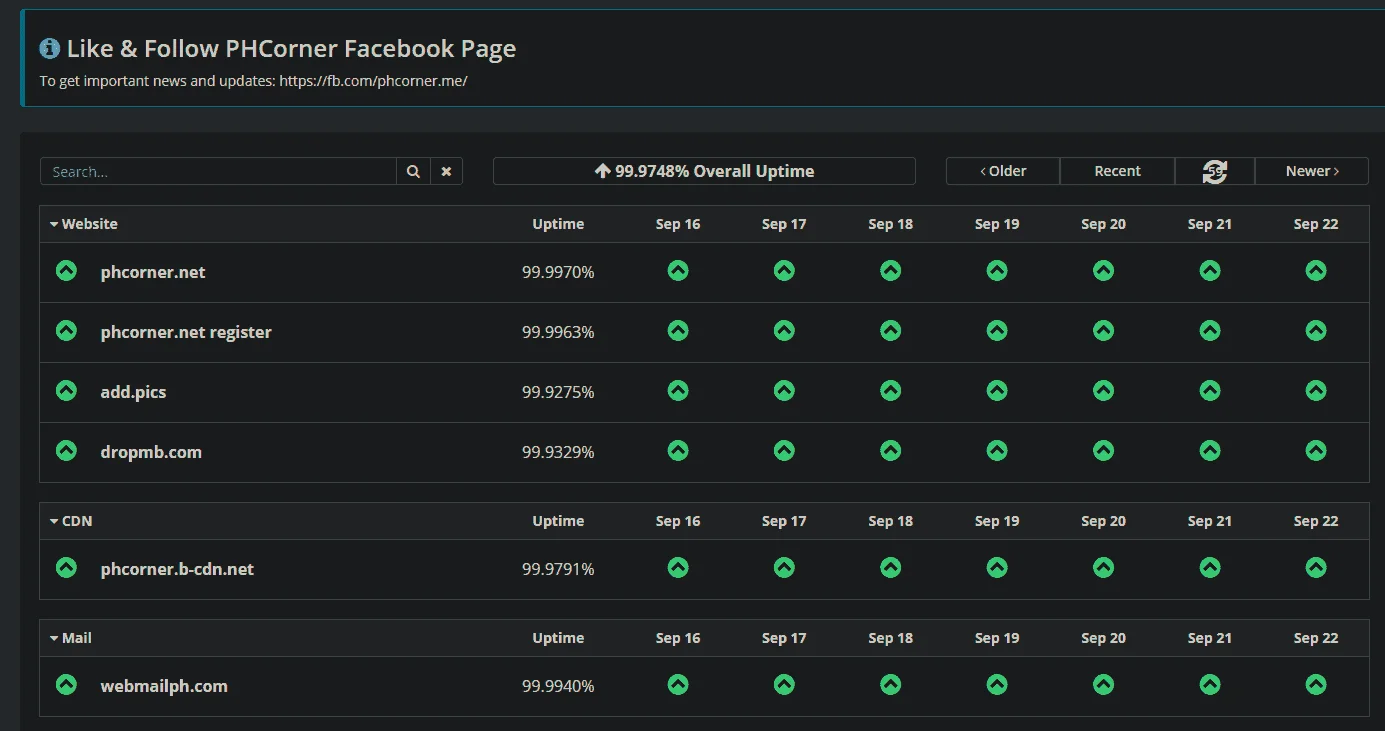Image resolution: width=1385 pixels, height=731 pixels.
Task: Click the 99.9329% uptime value
Action: (558, 452)
